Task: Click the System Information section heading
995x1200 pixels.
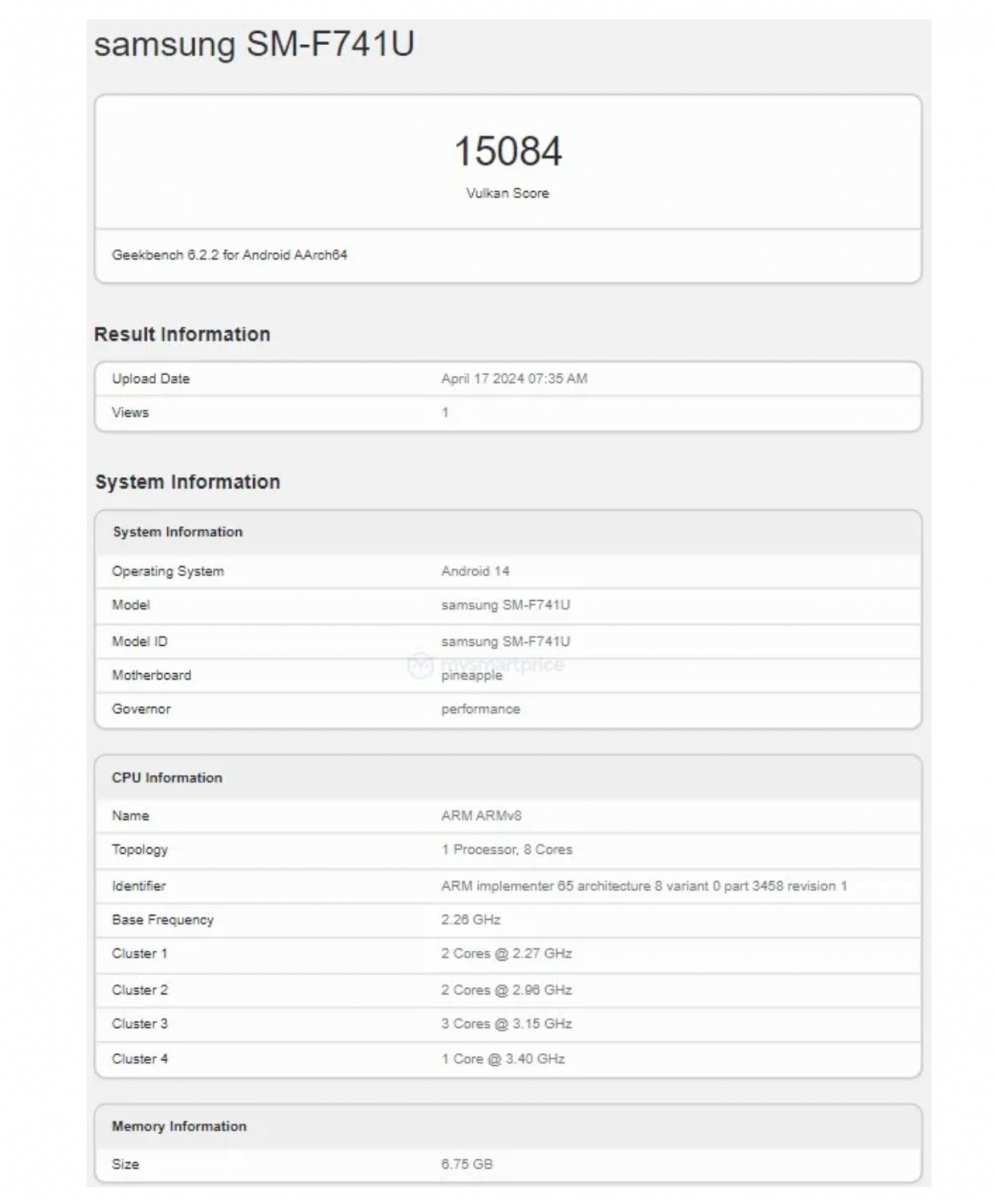Action: coord(187,482)
